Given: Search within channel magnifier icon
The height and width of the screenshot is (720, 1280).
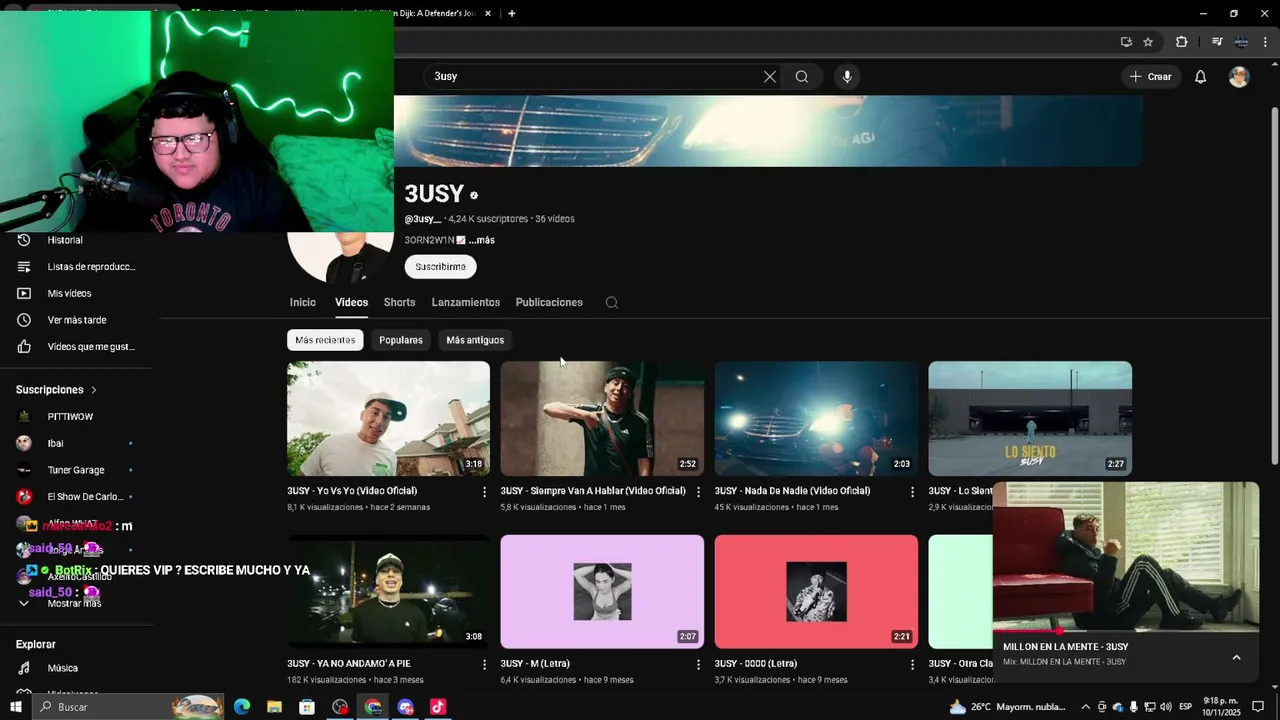Looking at the screenshot, I should tap(612, 303).
